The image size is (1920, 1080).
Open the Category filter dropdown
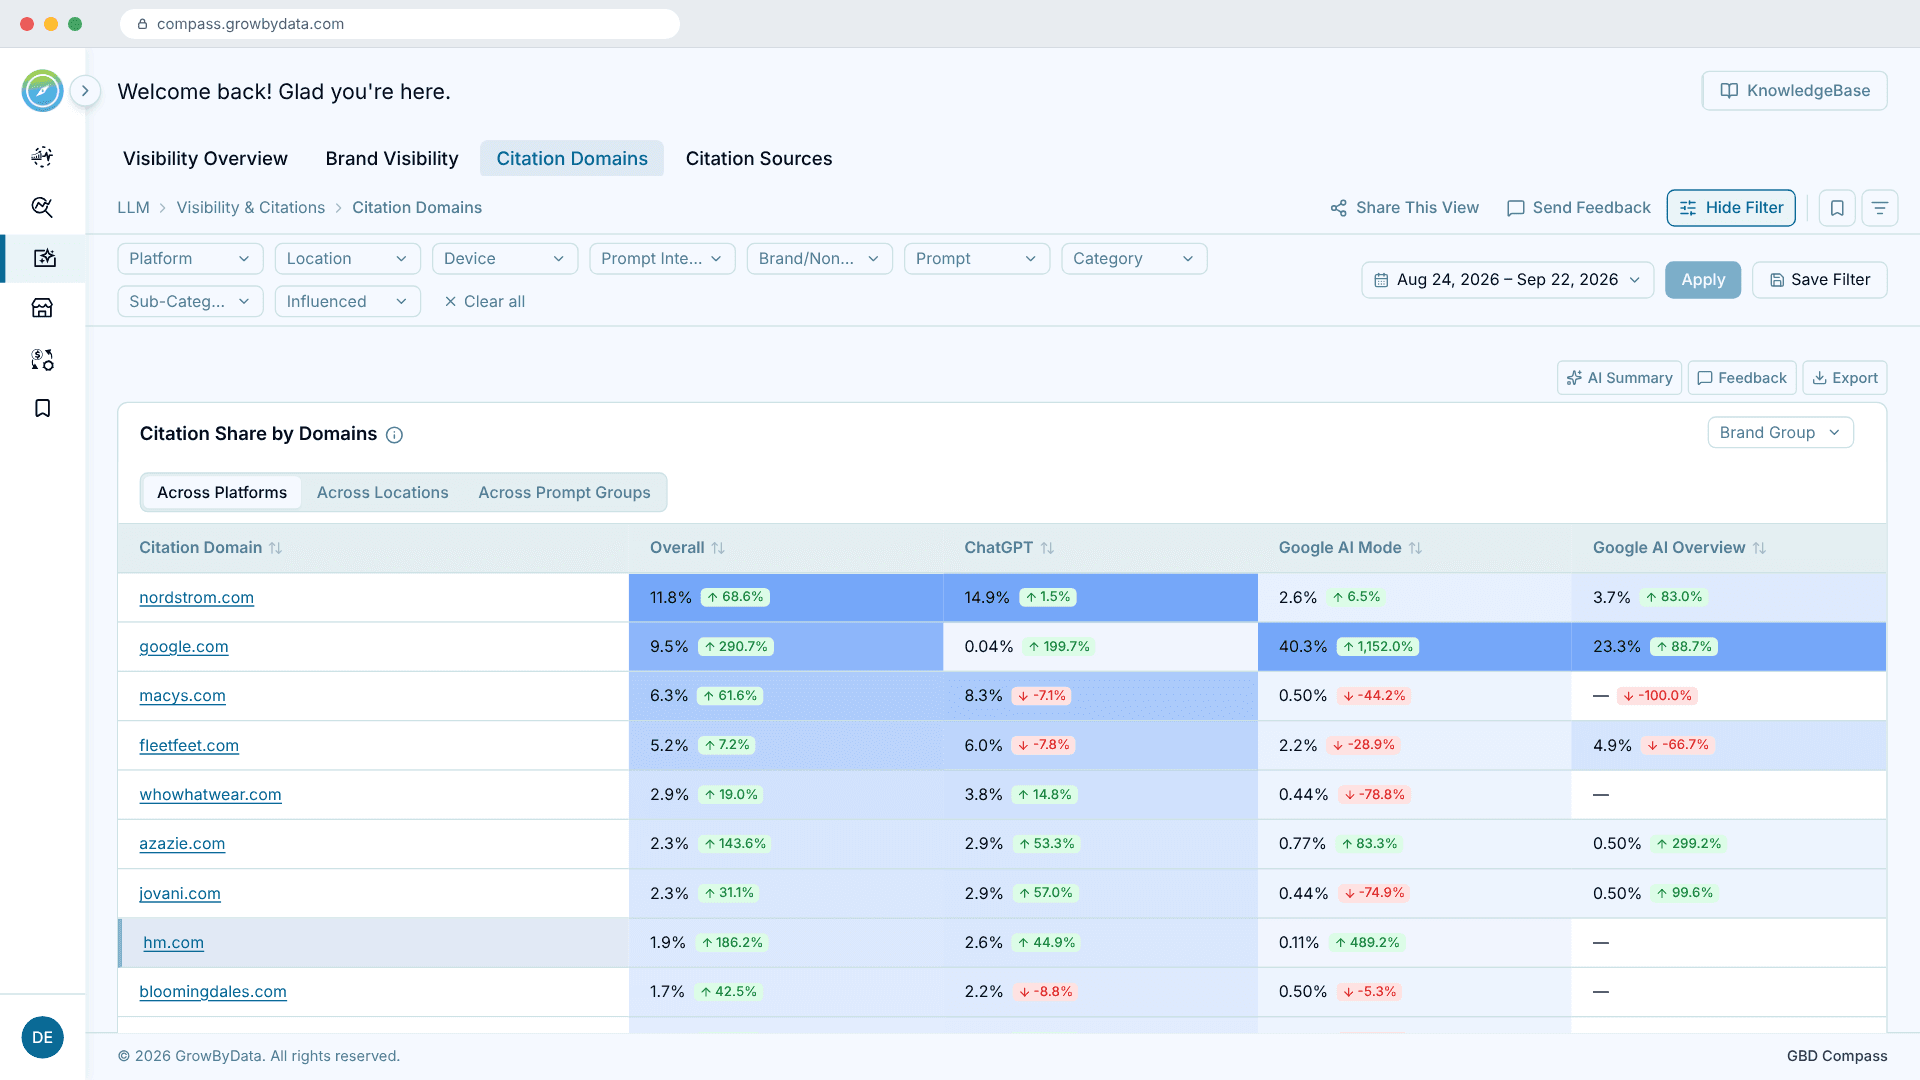point(1134,259)
